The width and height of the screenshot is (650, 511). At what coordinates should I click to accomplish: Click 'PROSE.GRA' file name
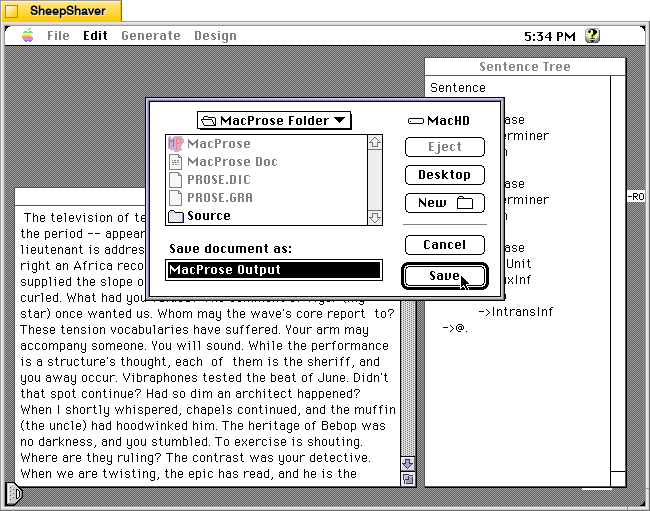coord(220,198)
